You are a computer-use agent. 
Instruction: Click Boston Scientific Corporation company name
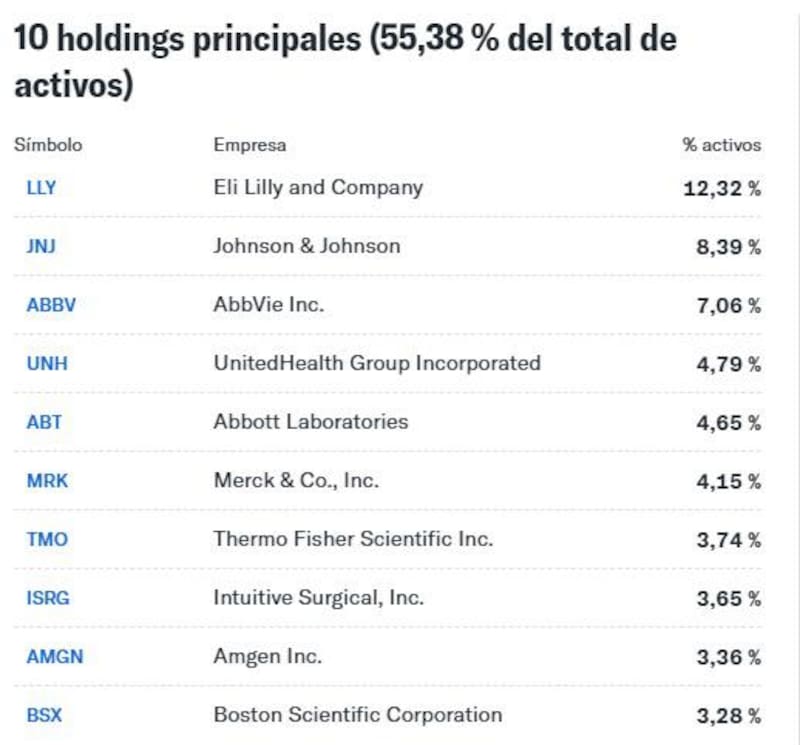tap(357, 716)
